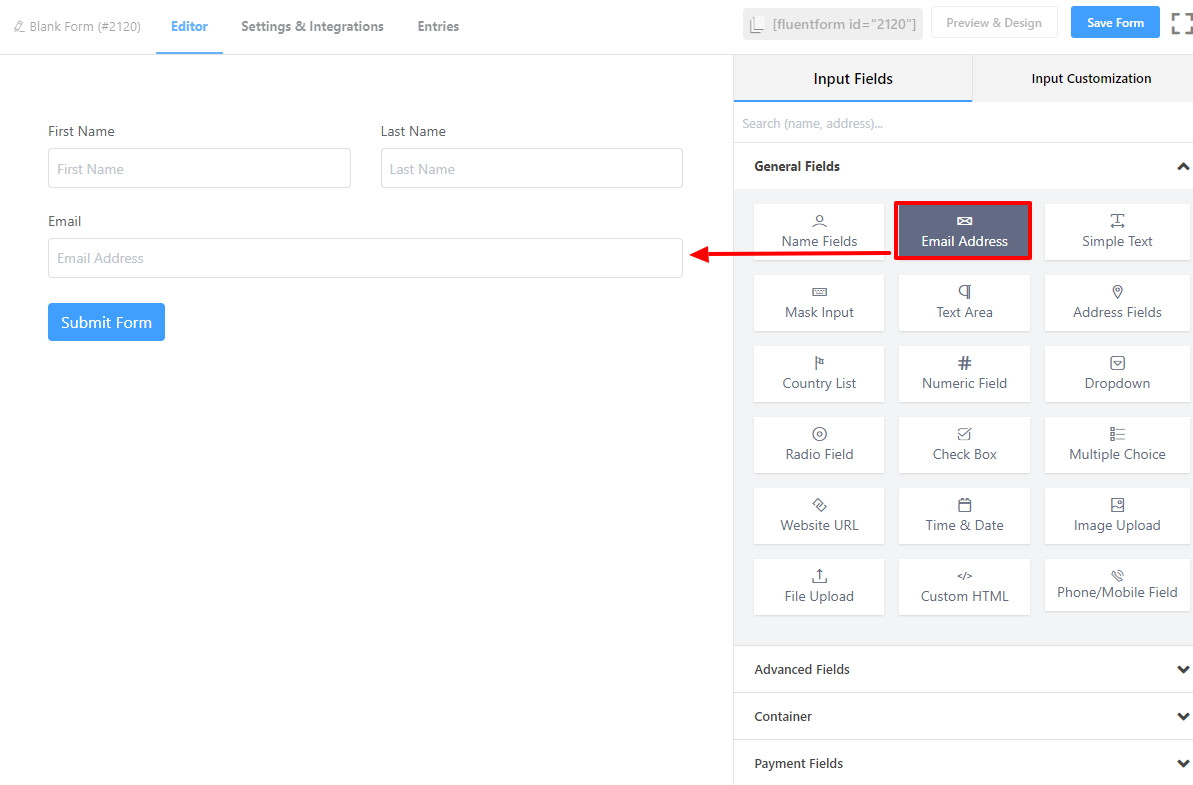Click the First Name input
This screenshot has width=1193, height=785.
(x=199, y=168)
